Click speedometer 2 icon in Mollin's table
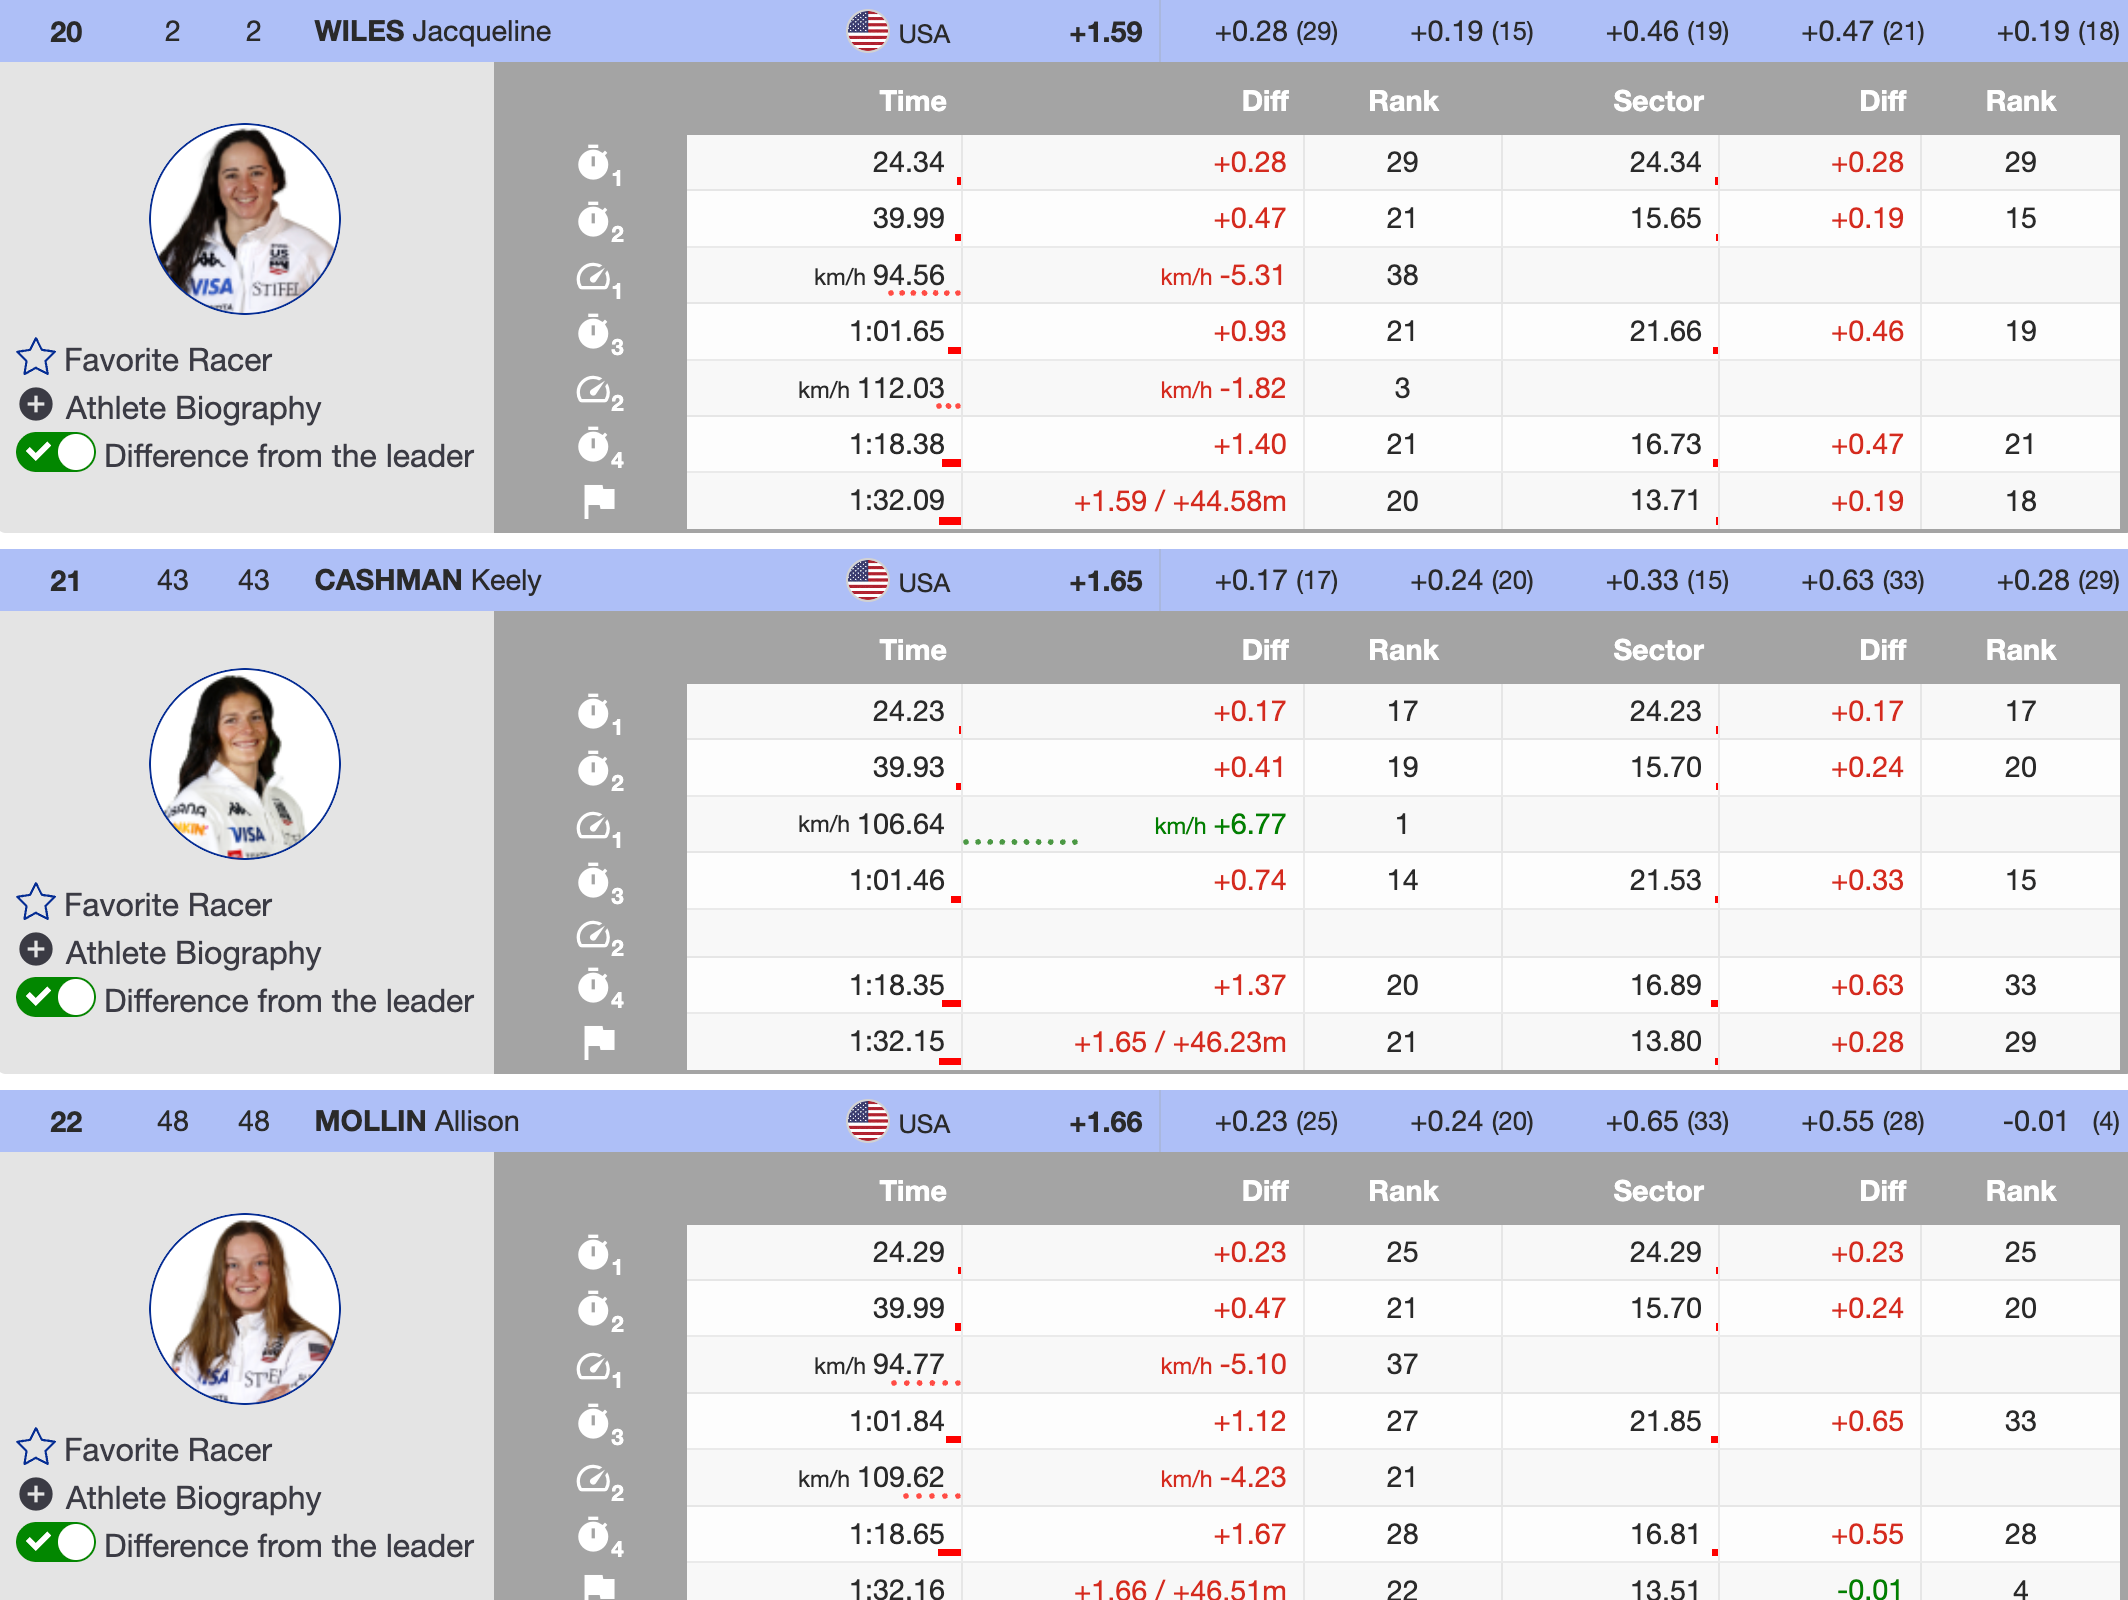 pos(594,1478)
